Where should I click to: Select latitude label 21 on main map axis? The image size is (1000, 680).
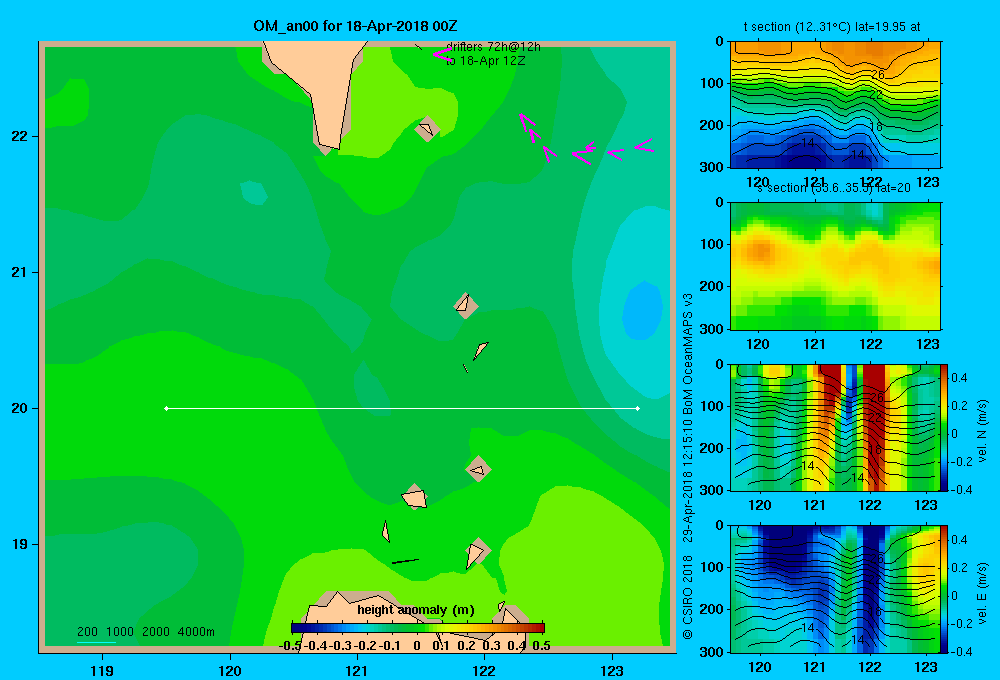(x=19, y=272)
